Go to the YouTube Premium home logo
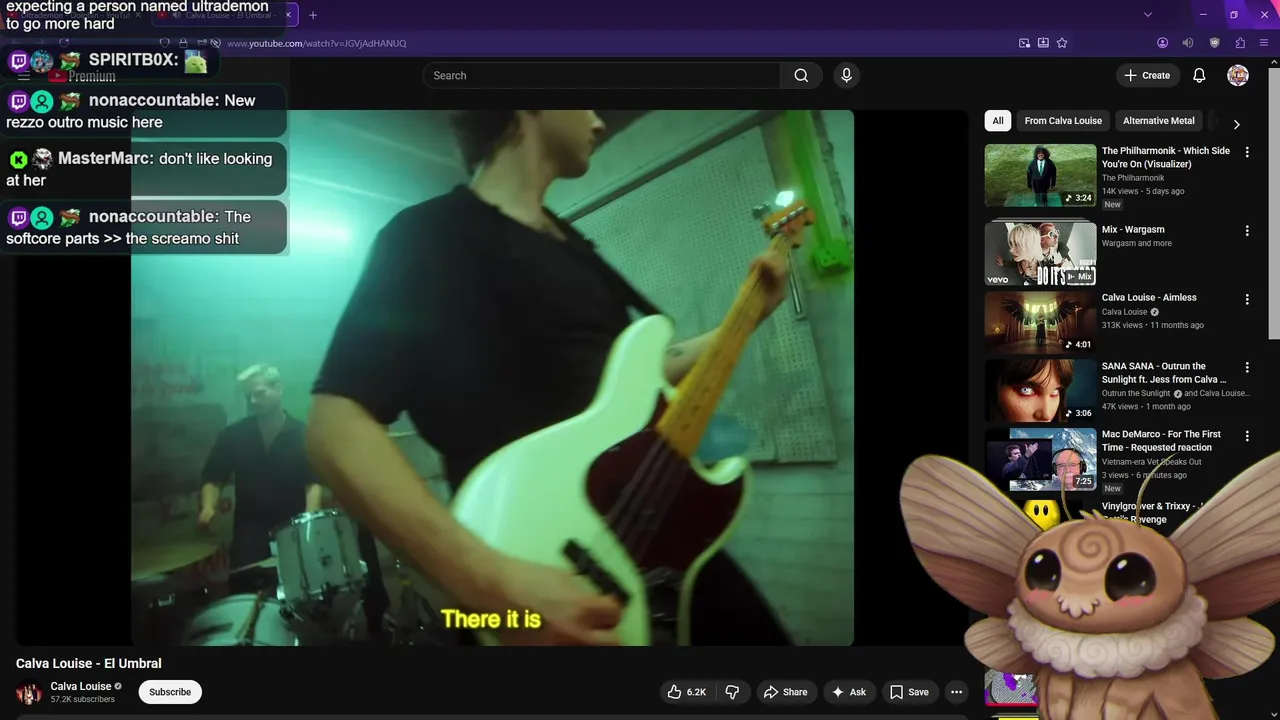 (x=82, y=76)
